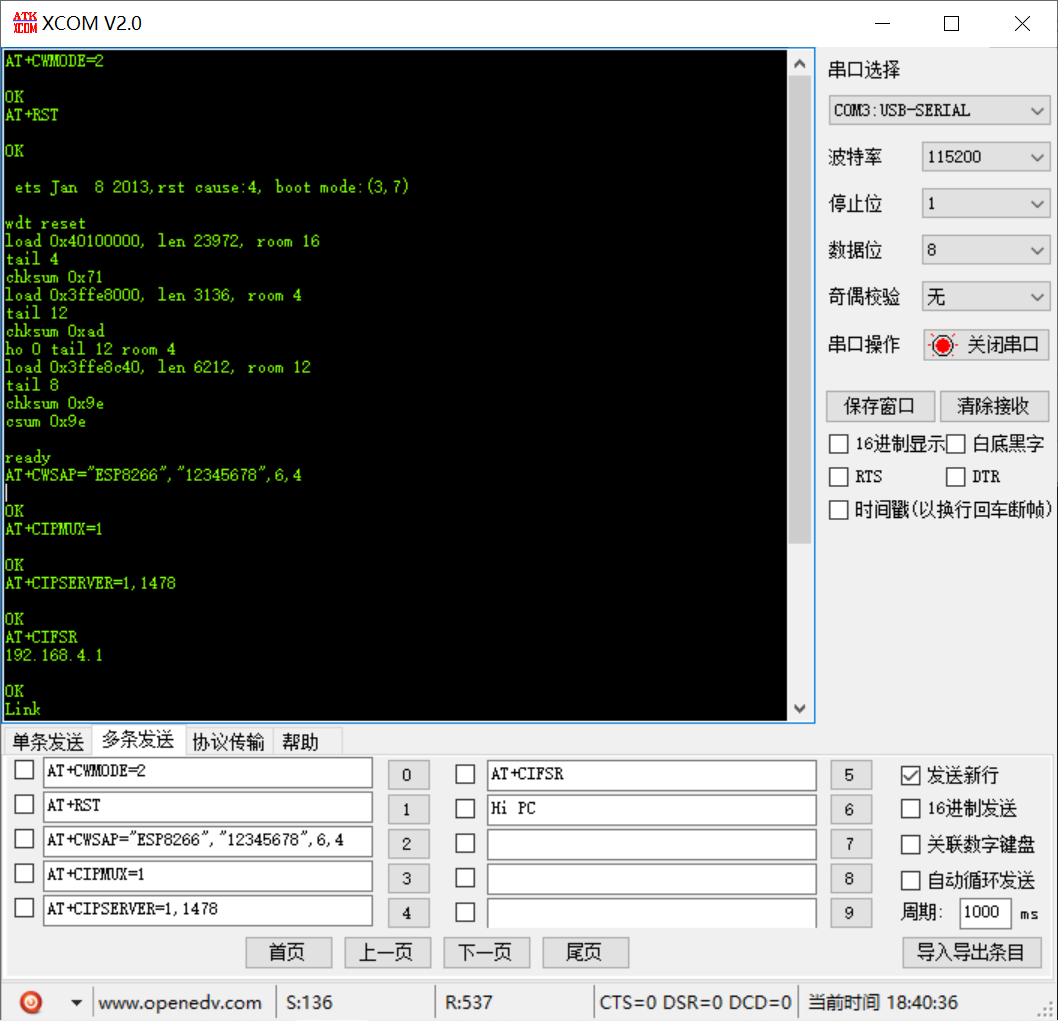Switch to the 协议传输 tab
1058x1021 pixels.
pos(229,740)
